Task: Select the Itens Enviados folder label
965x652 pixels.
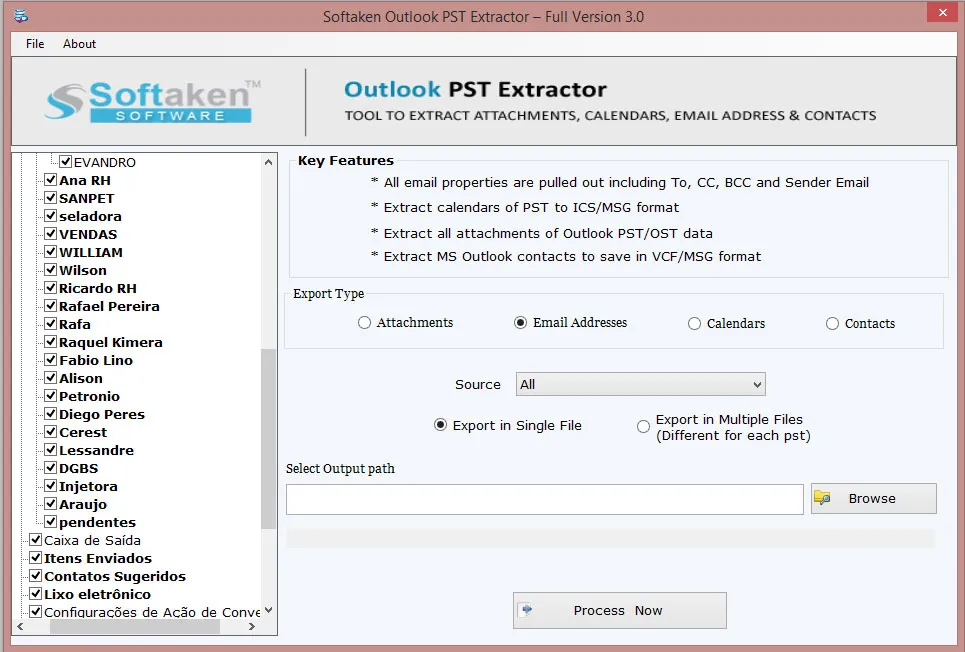Action: [x=98, y=558]
